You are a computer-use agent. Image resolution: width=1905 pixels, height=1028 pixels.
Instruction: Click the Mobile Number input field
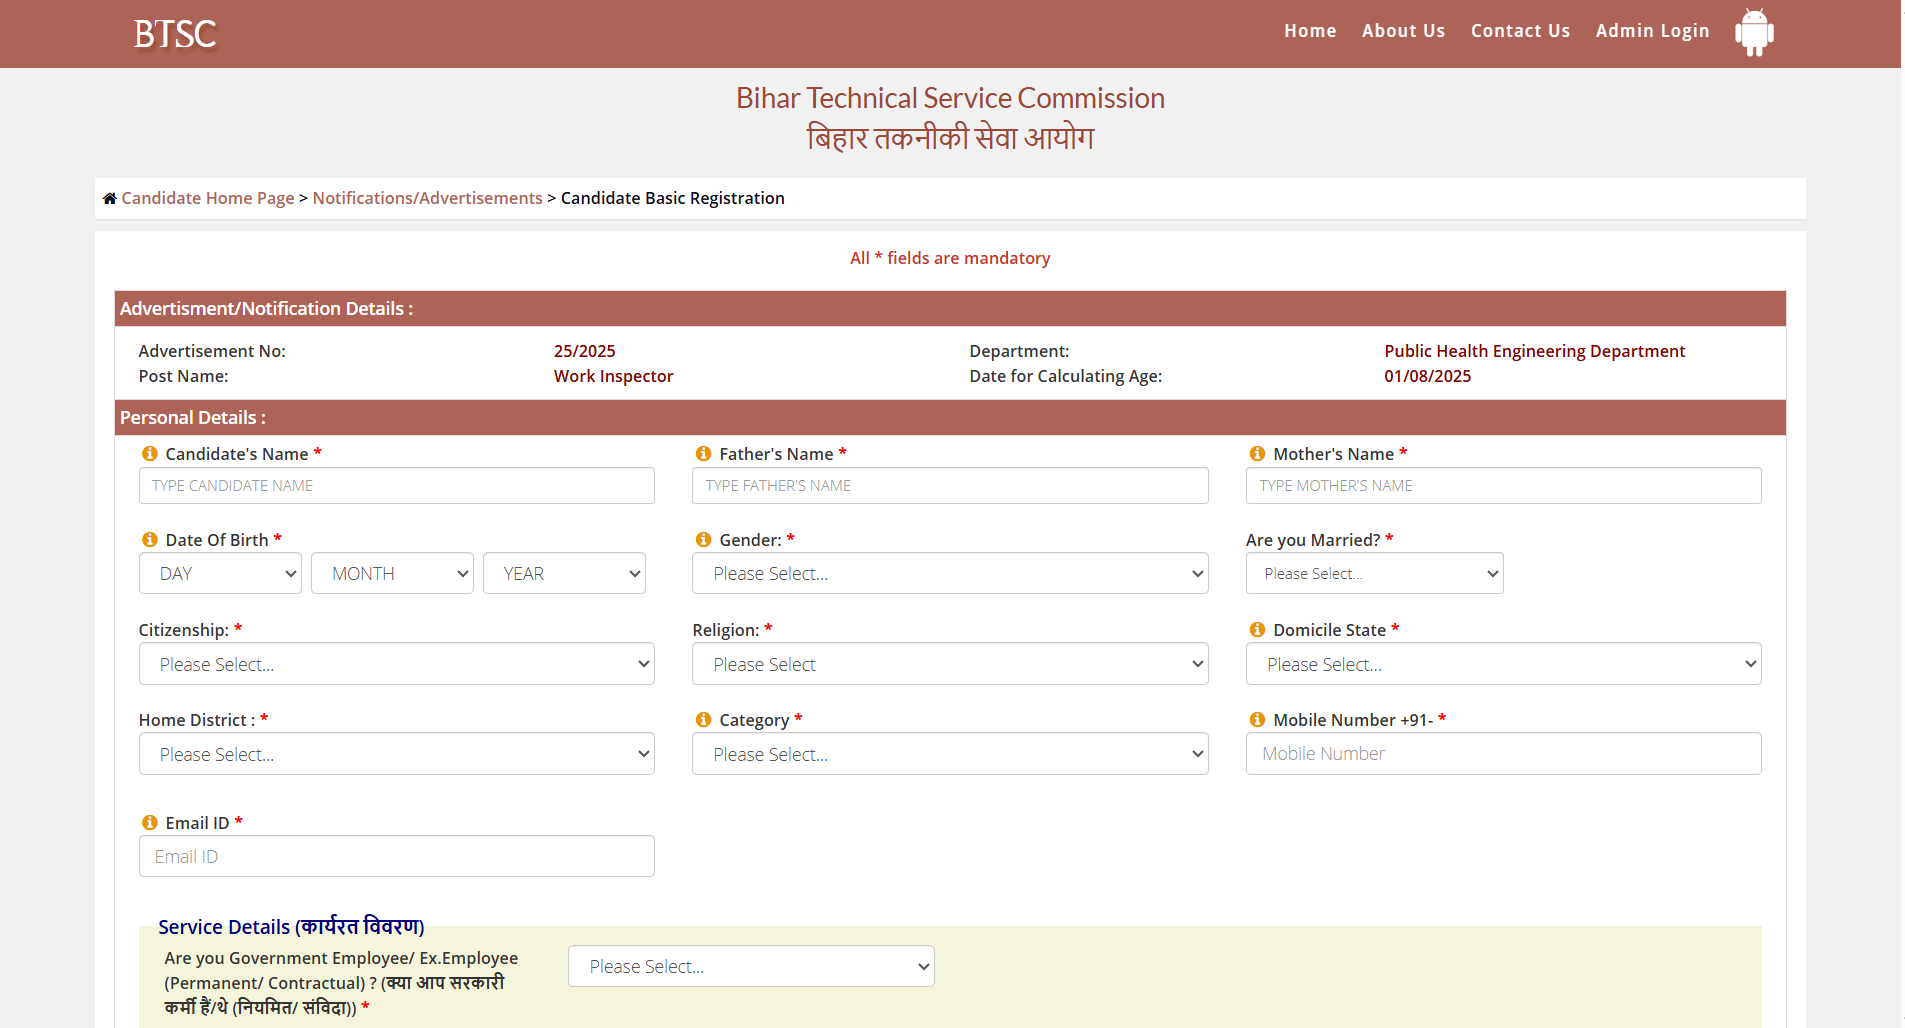(x=1503, y=754)
